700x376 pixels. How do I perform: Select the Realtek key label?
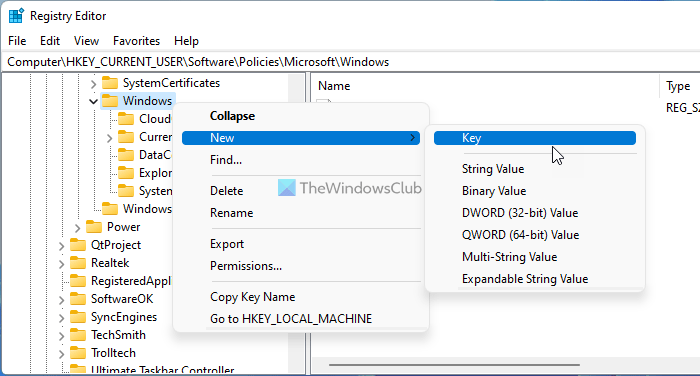click(x=110, y=263)
